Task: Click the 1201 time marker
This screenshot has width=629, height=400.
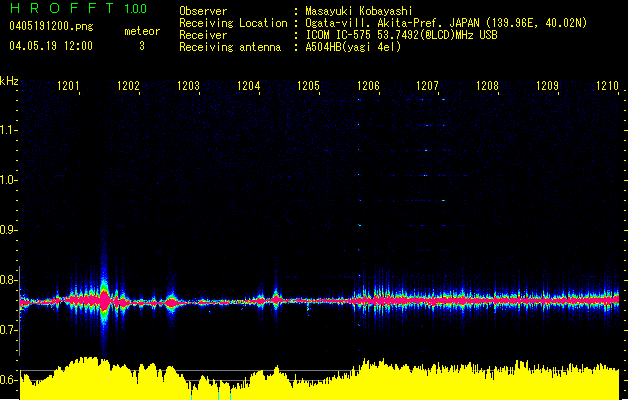Action: [68, 85]
